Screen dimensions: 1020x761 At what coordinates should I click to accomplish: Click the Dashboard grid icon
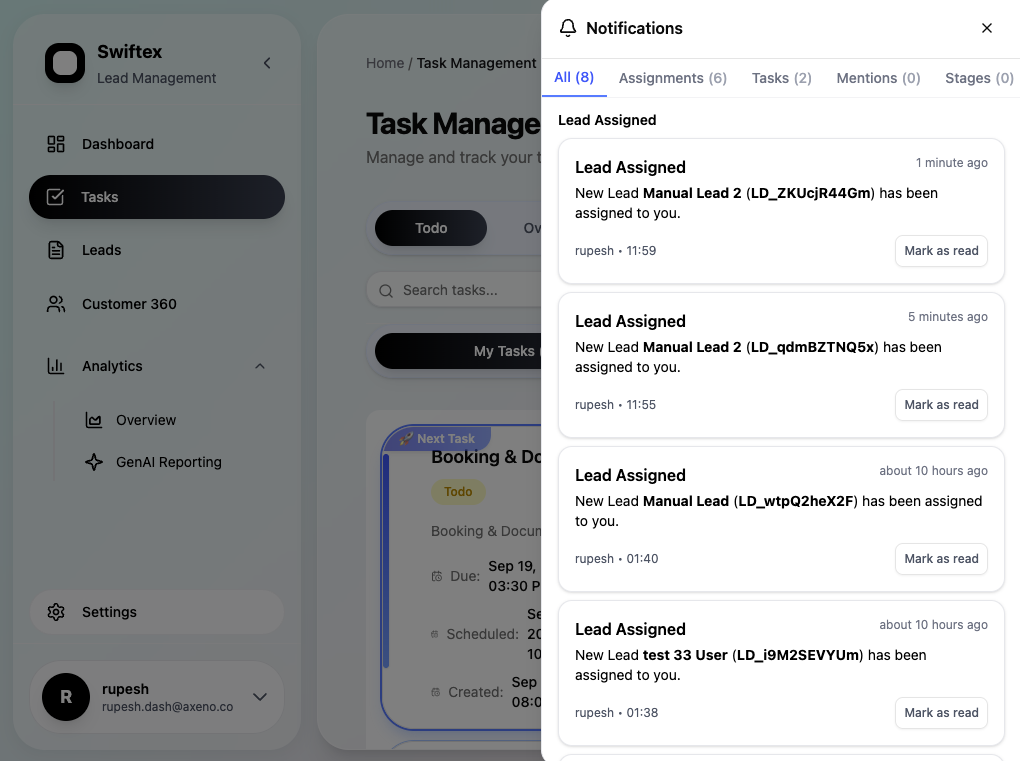[x=56, y=144]
